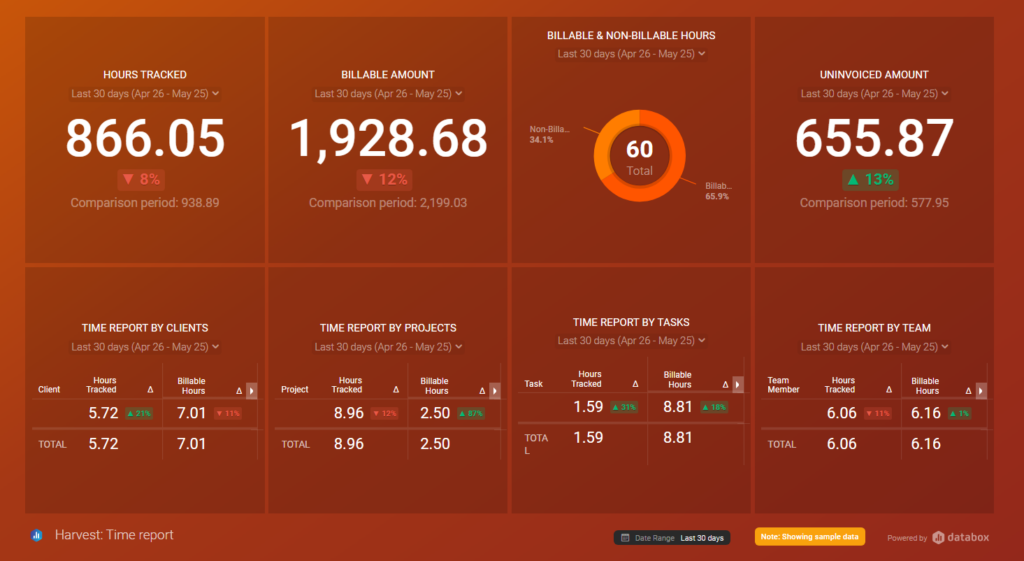Click Billable Hours header in Projects table
The height and width of the screenshot is (561, 1024).
pyautogui.click(x=435, y=386)
